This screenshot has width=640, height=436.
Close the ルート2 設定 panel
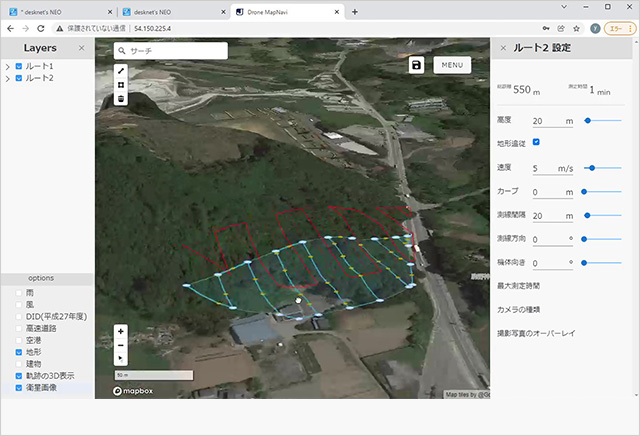502,48
